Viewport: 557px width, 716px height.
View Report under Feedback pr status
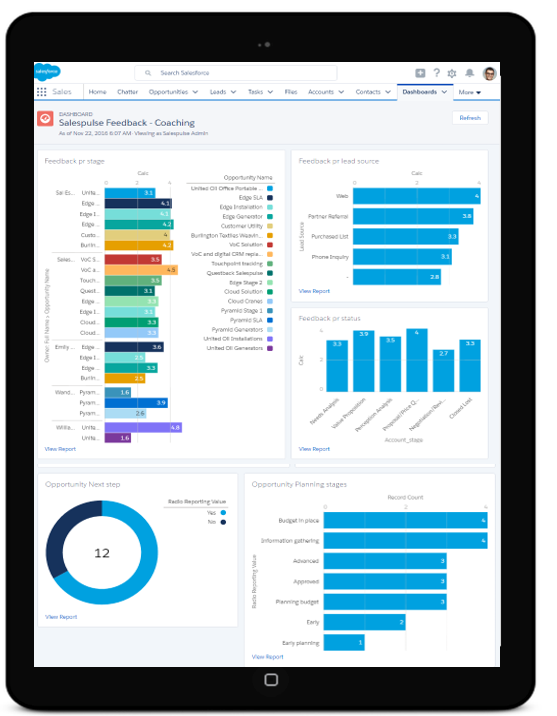point(314,449)
